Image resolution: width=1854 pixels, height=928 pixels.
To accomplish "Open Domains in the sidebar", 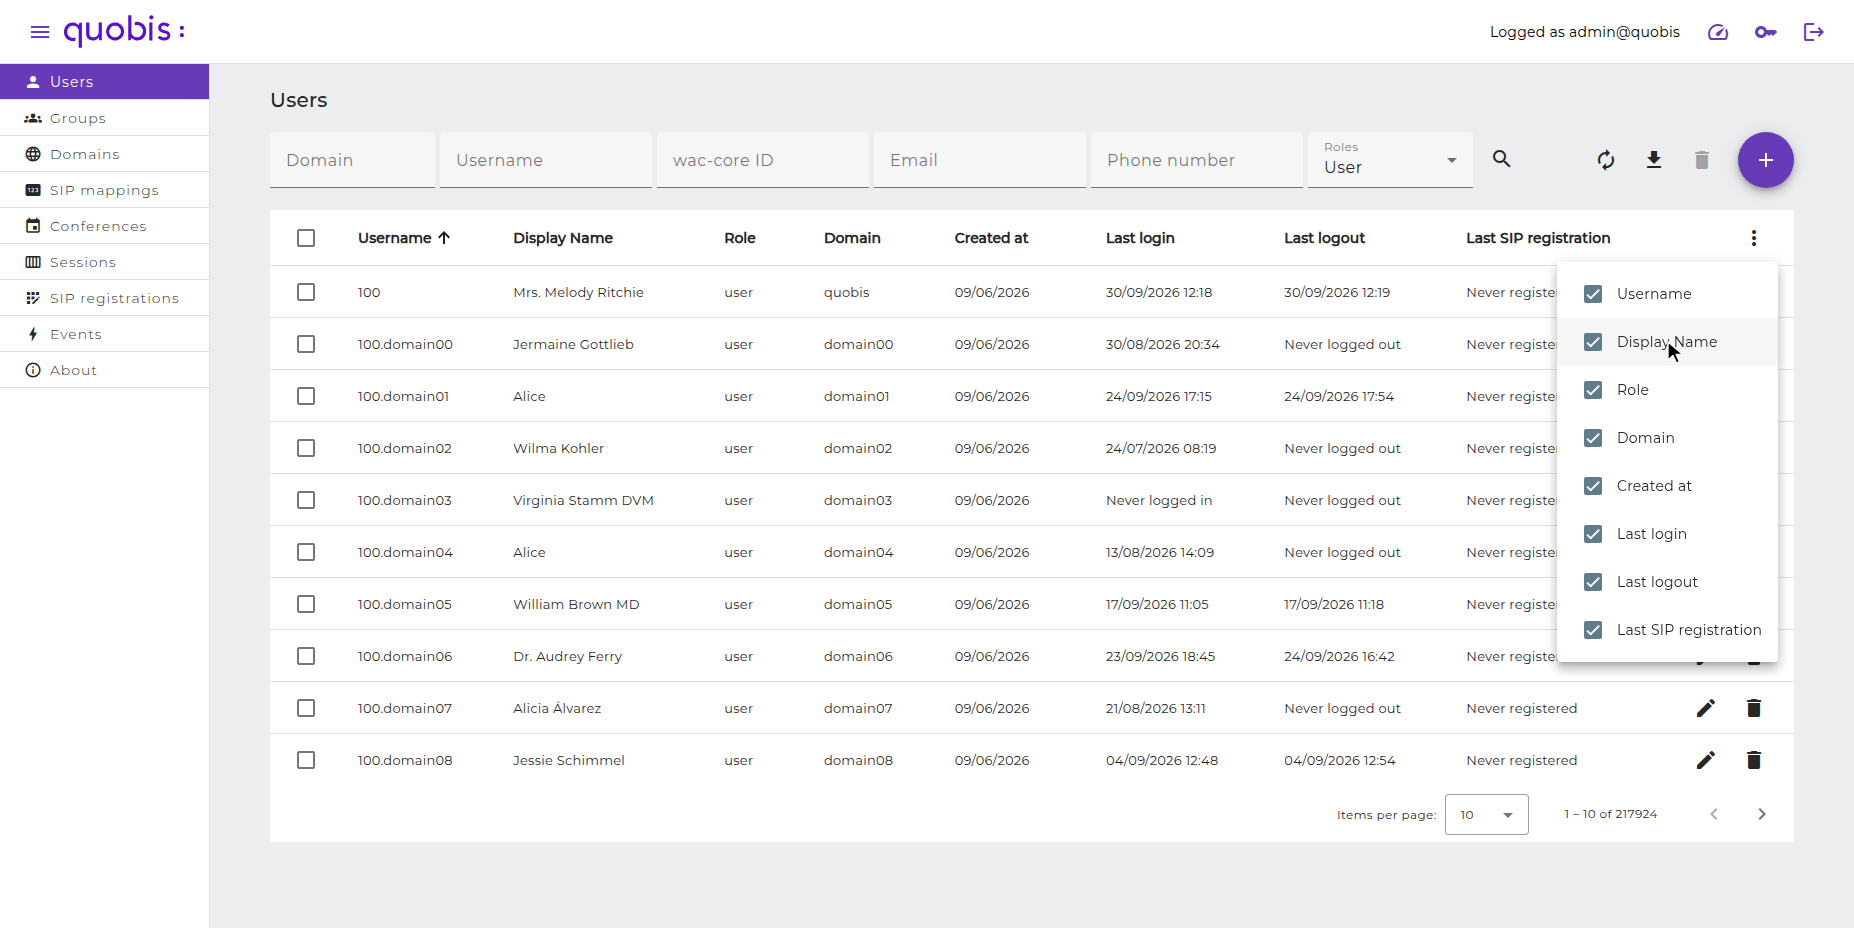I will pyautogui.click(x=104, y=154).
